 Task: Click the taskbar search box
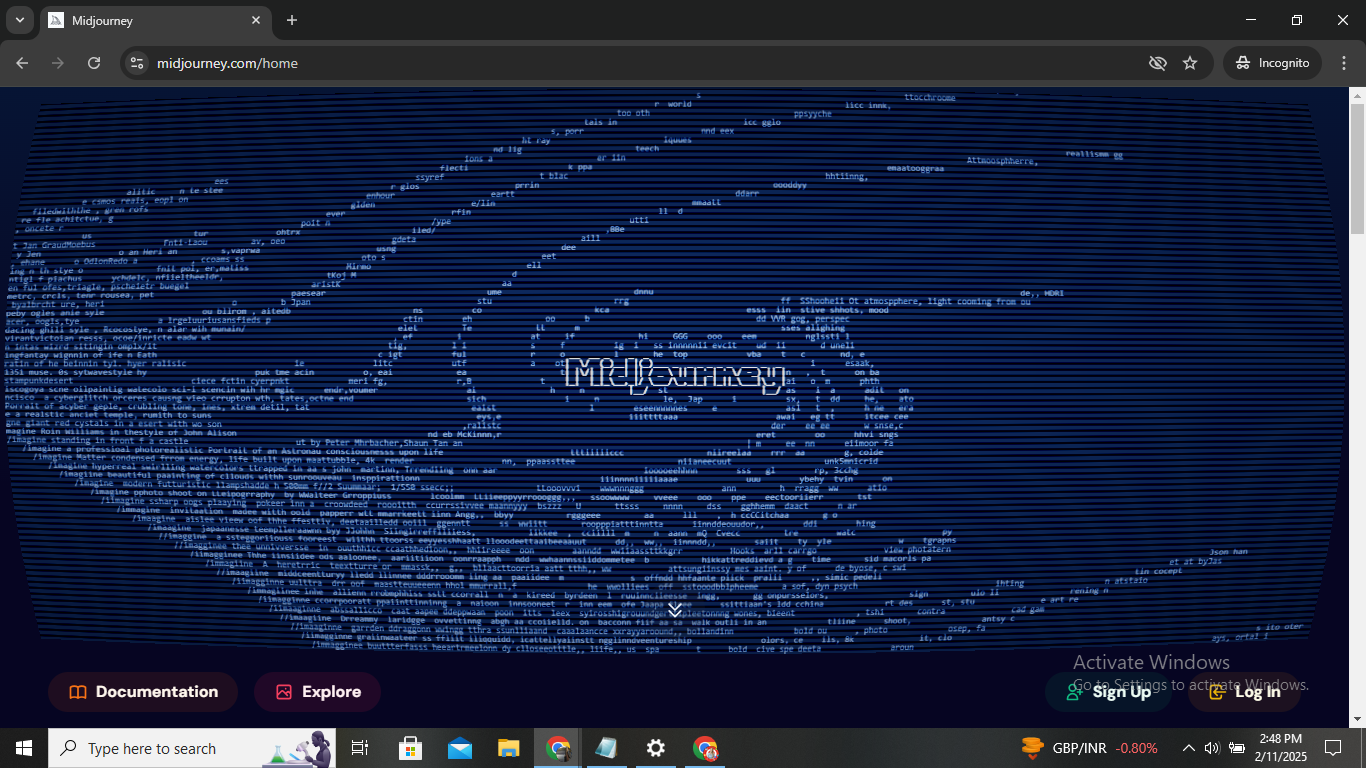click(x=192, y=748)
